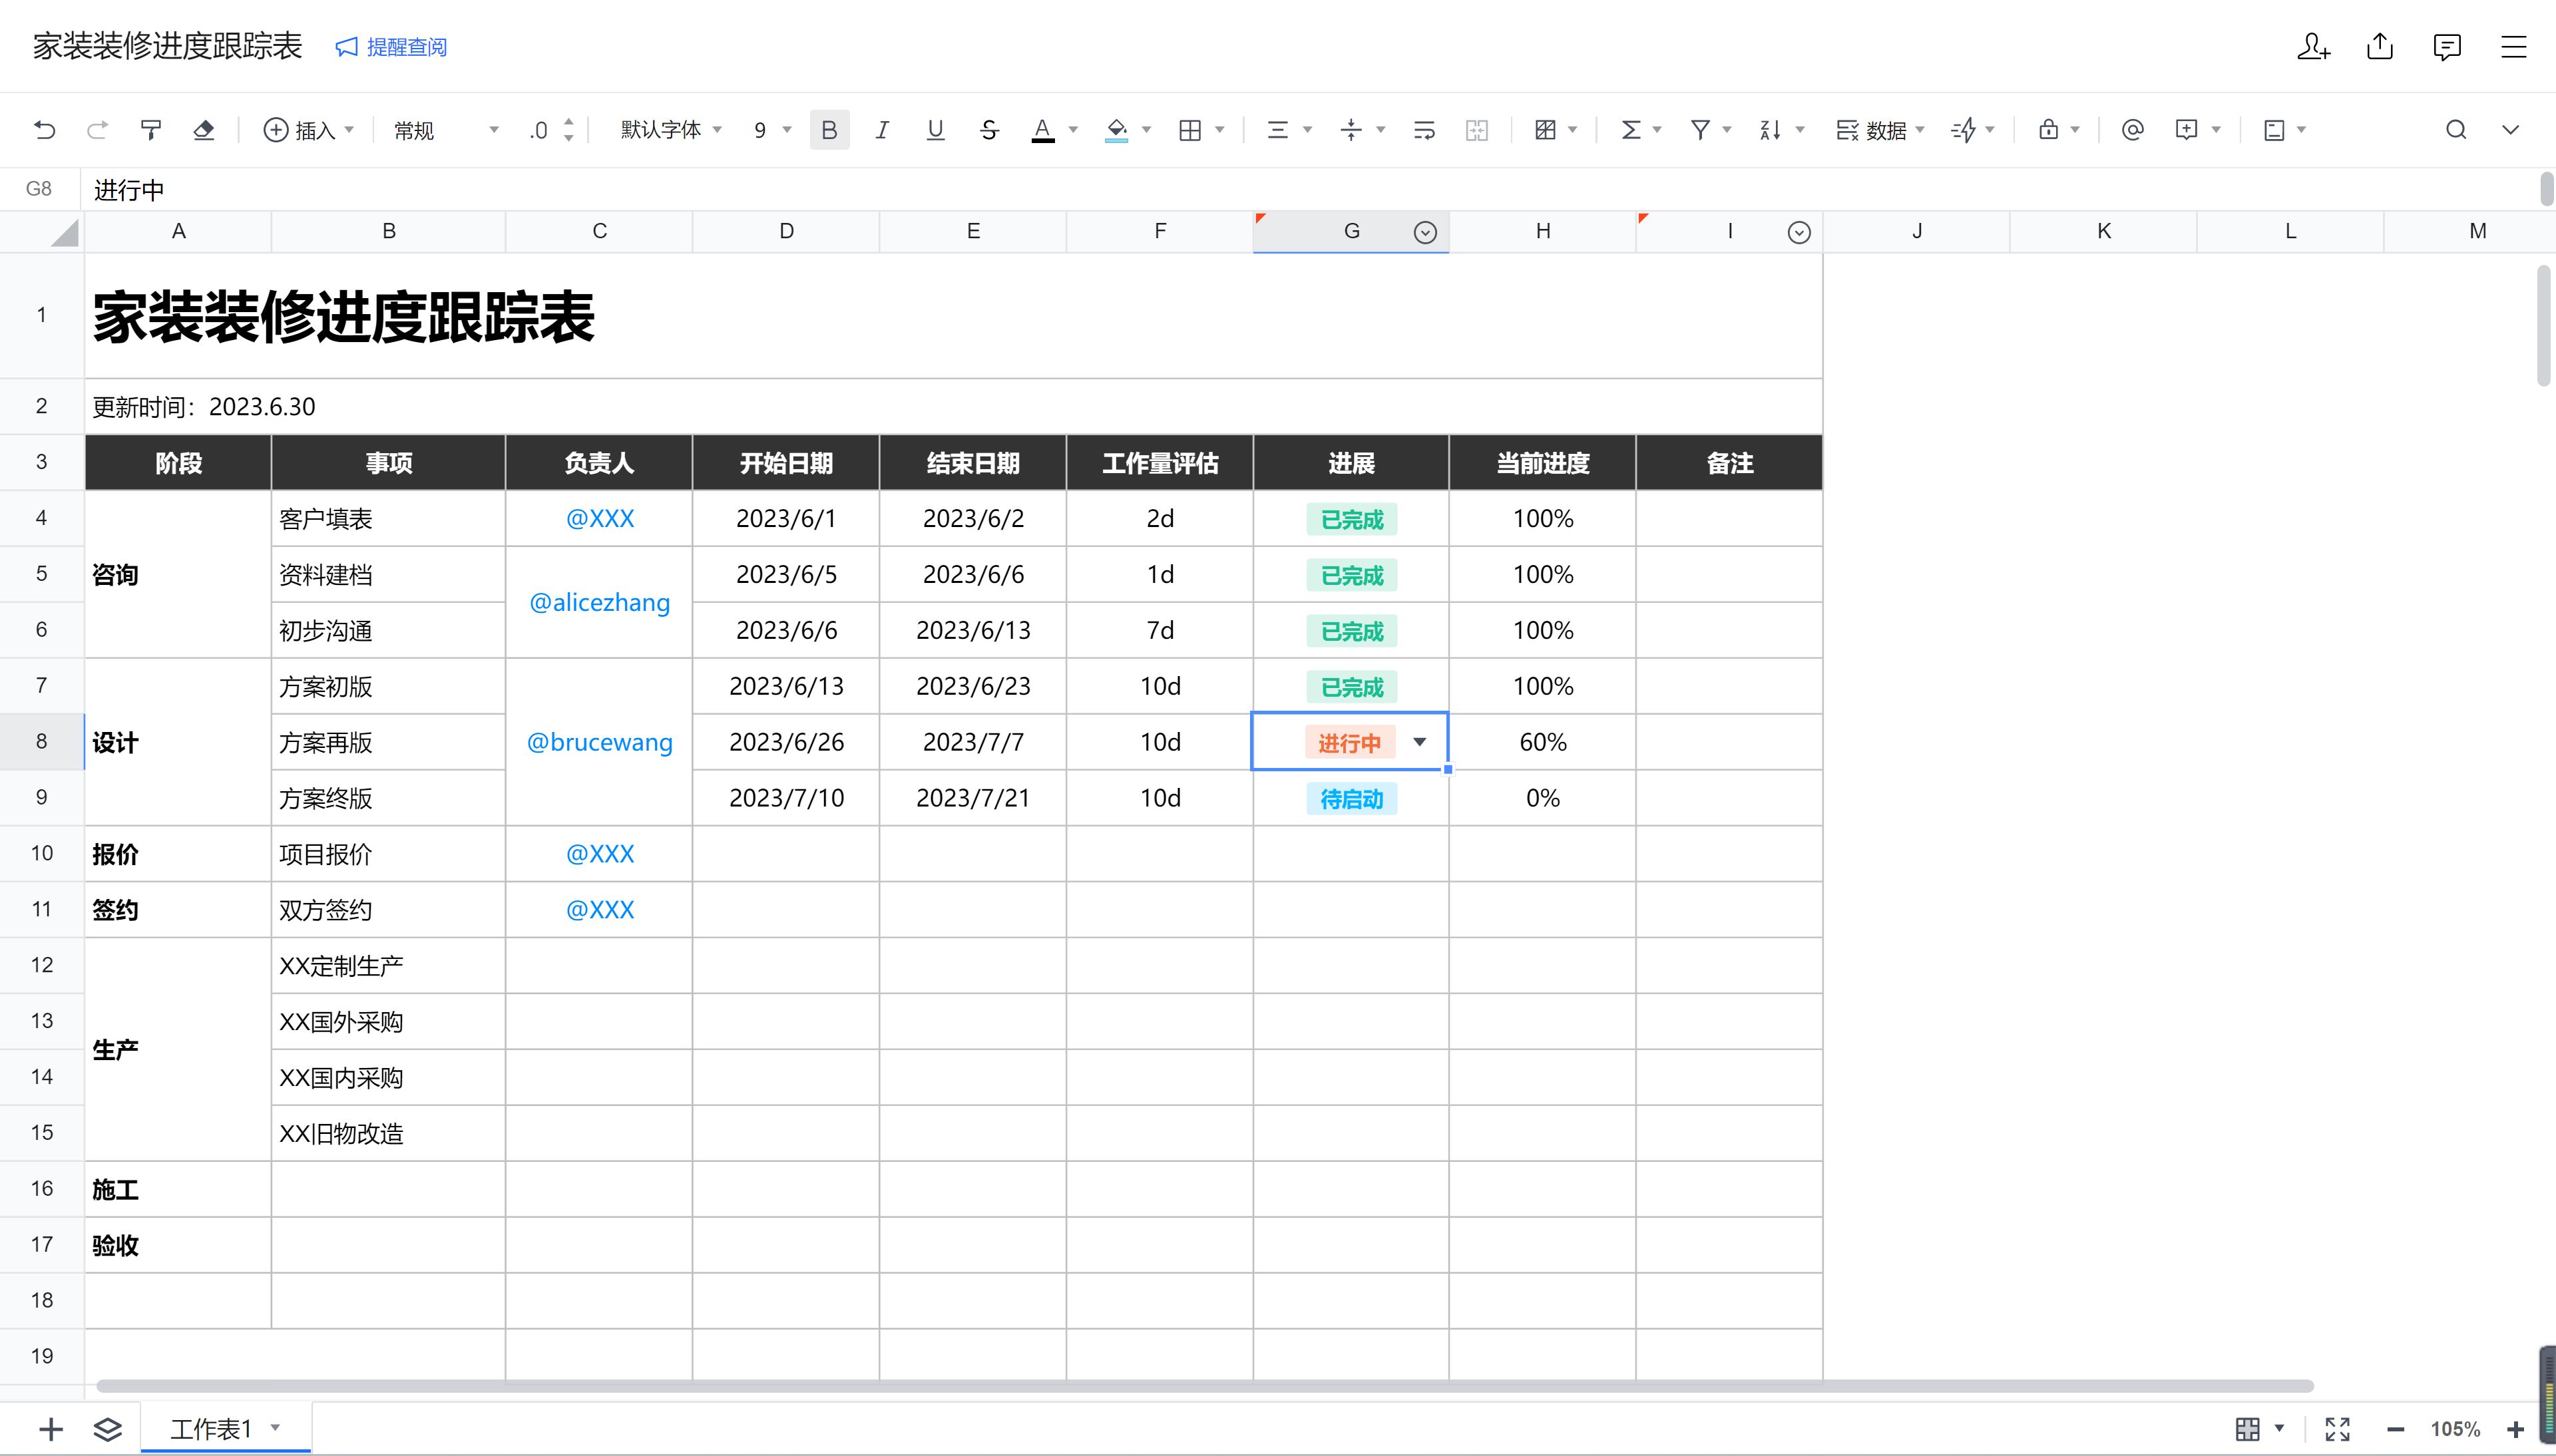
Task: Click the borders grid icon
Action: pos(1190,130)
